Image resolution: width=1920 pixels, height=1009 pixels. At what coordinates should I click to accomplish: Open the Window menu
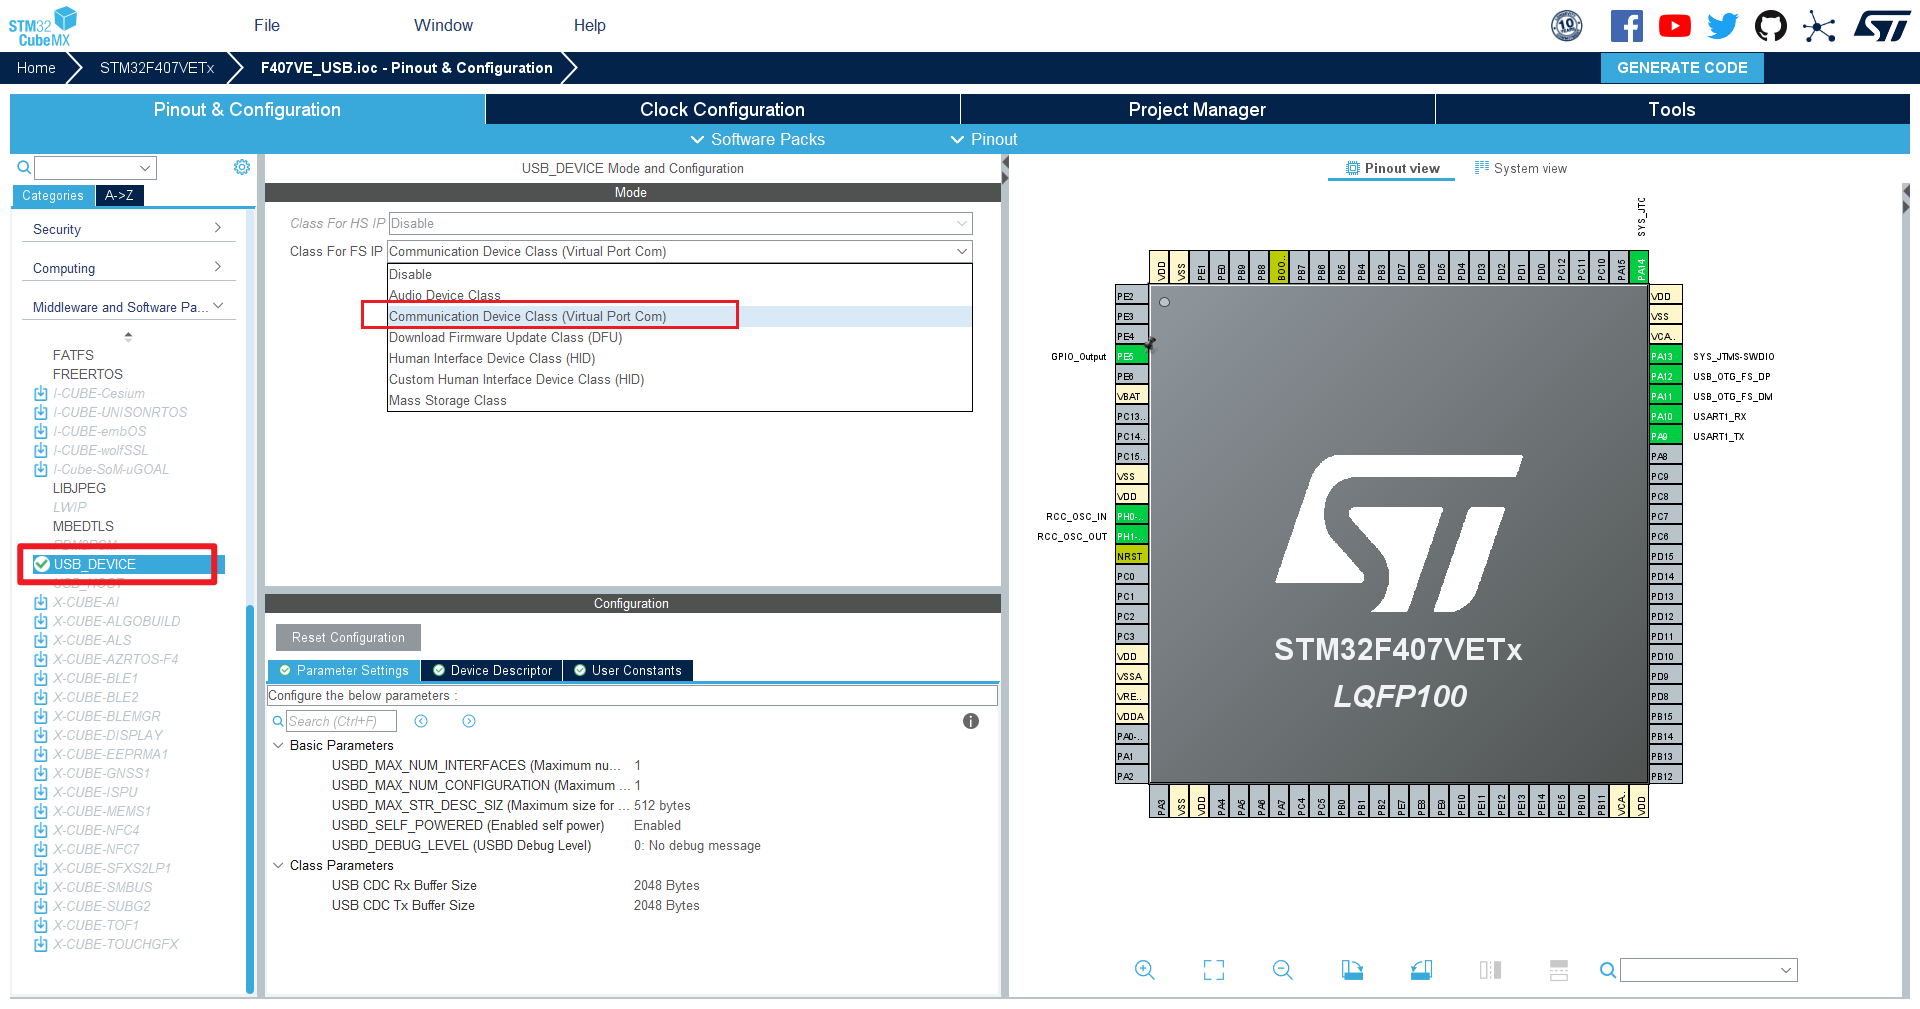pos(443,25)
